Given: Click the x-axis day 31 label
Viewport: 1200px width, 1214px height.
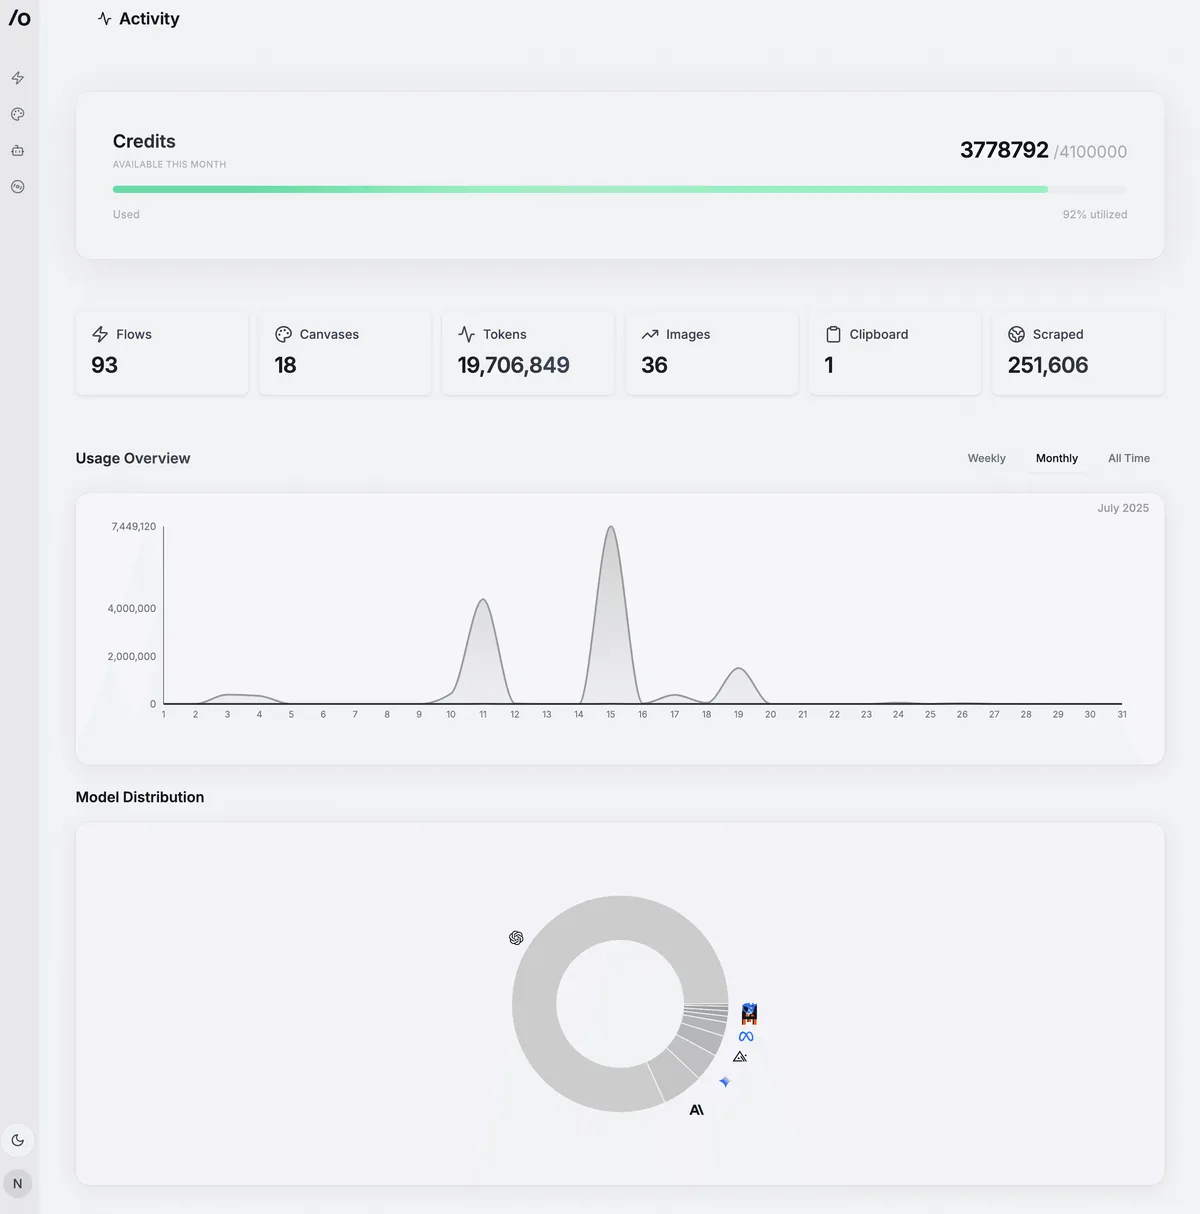Looking at the screenshot, I should [1122, 714].
